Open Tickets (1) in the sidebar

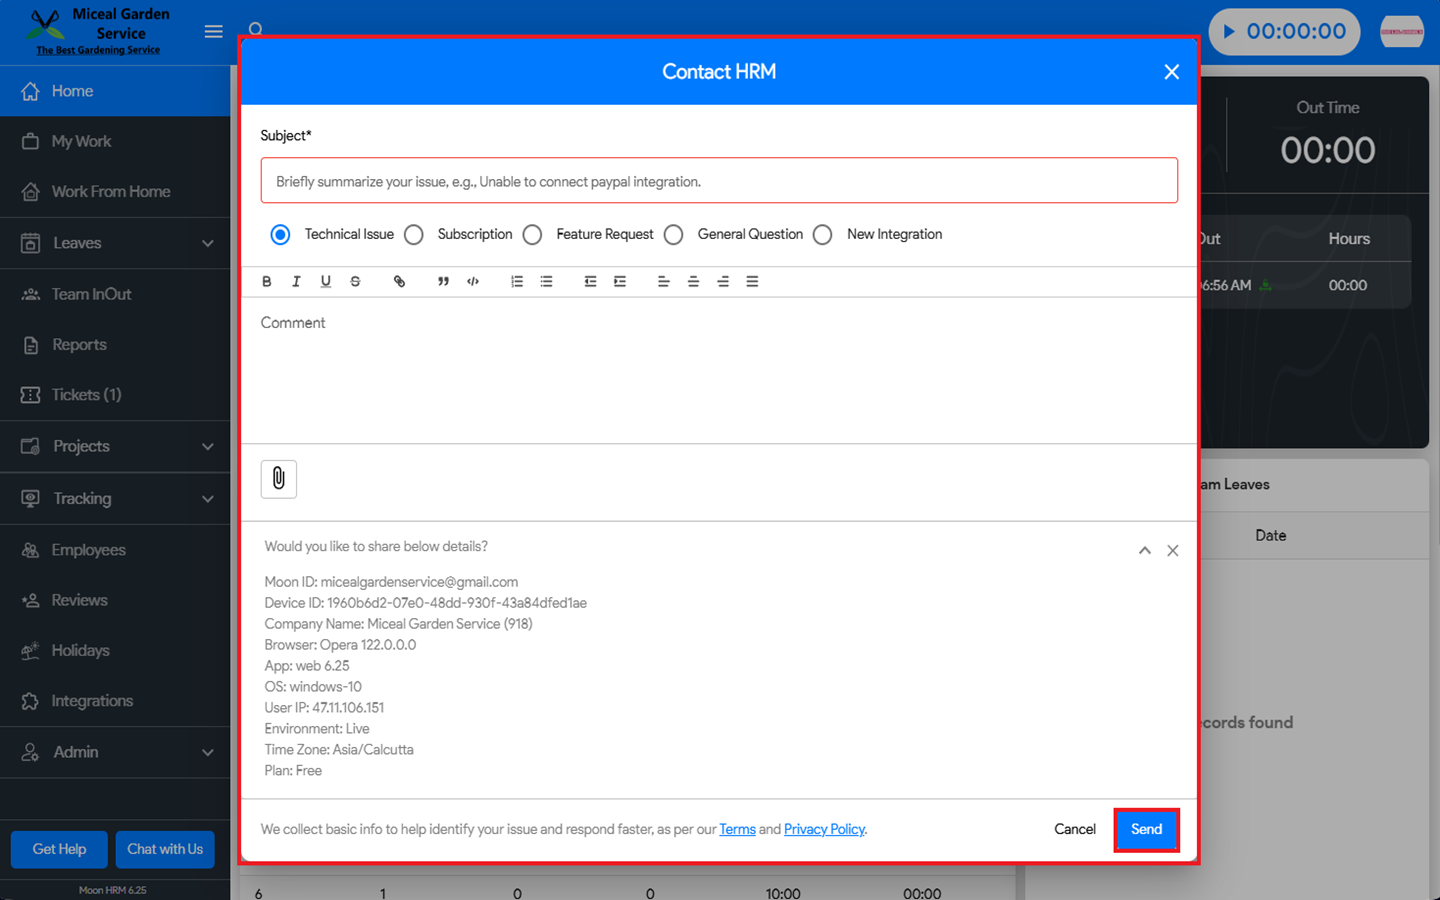pyautogui.click(x=86, y=395)
